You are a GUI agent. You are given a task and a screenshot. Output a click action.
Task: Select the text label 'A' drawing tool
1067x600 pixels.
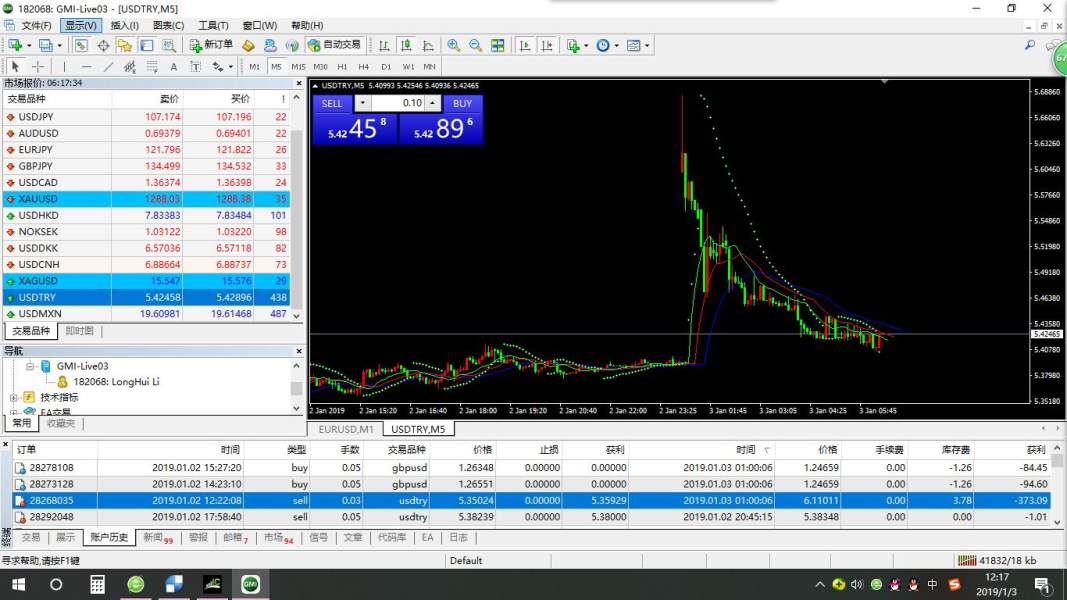(x=173, y=67)
